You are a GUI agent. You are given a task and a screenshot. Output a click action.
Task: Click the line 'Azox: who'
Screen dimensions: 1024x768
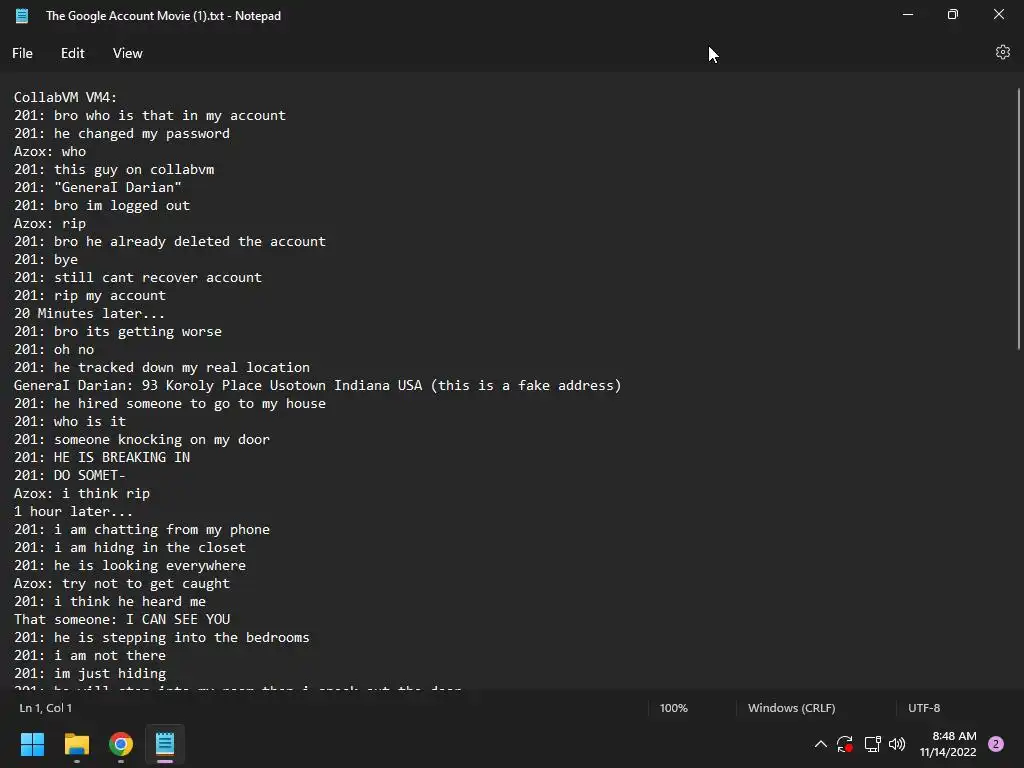click(50, 152)
